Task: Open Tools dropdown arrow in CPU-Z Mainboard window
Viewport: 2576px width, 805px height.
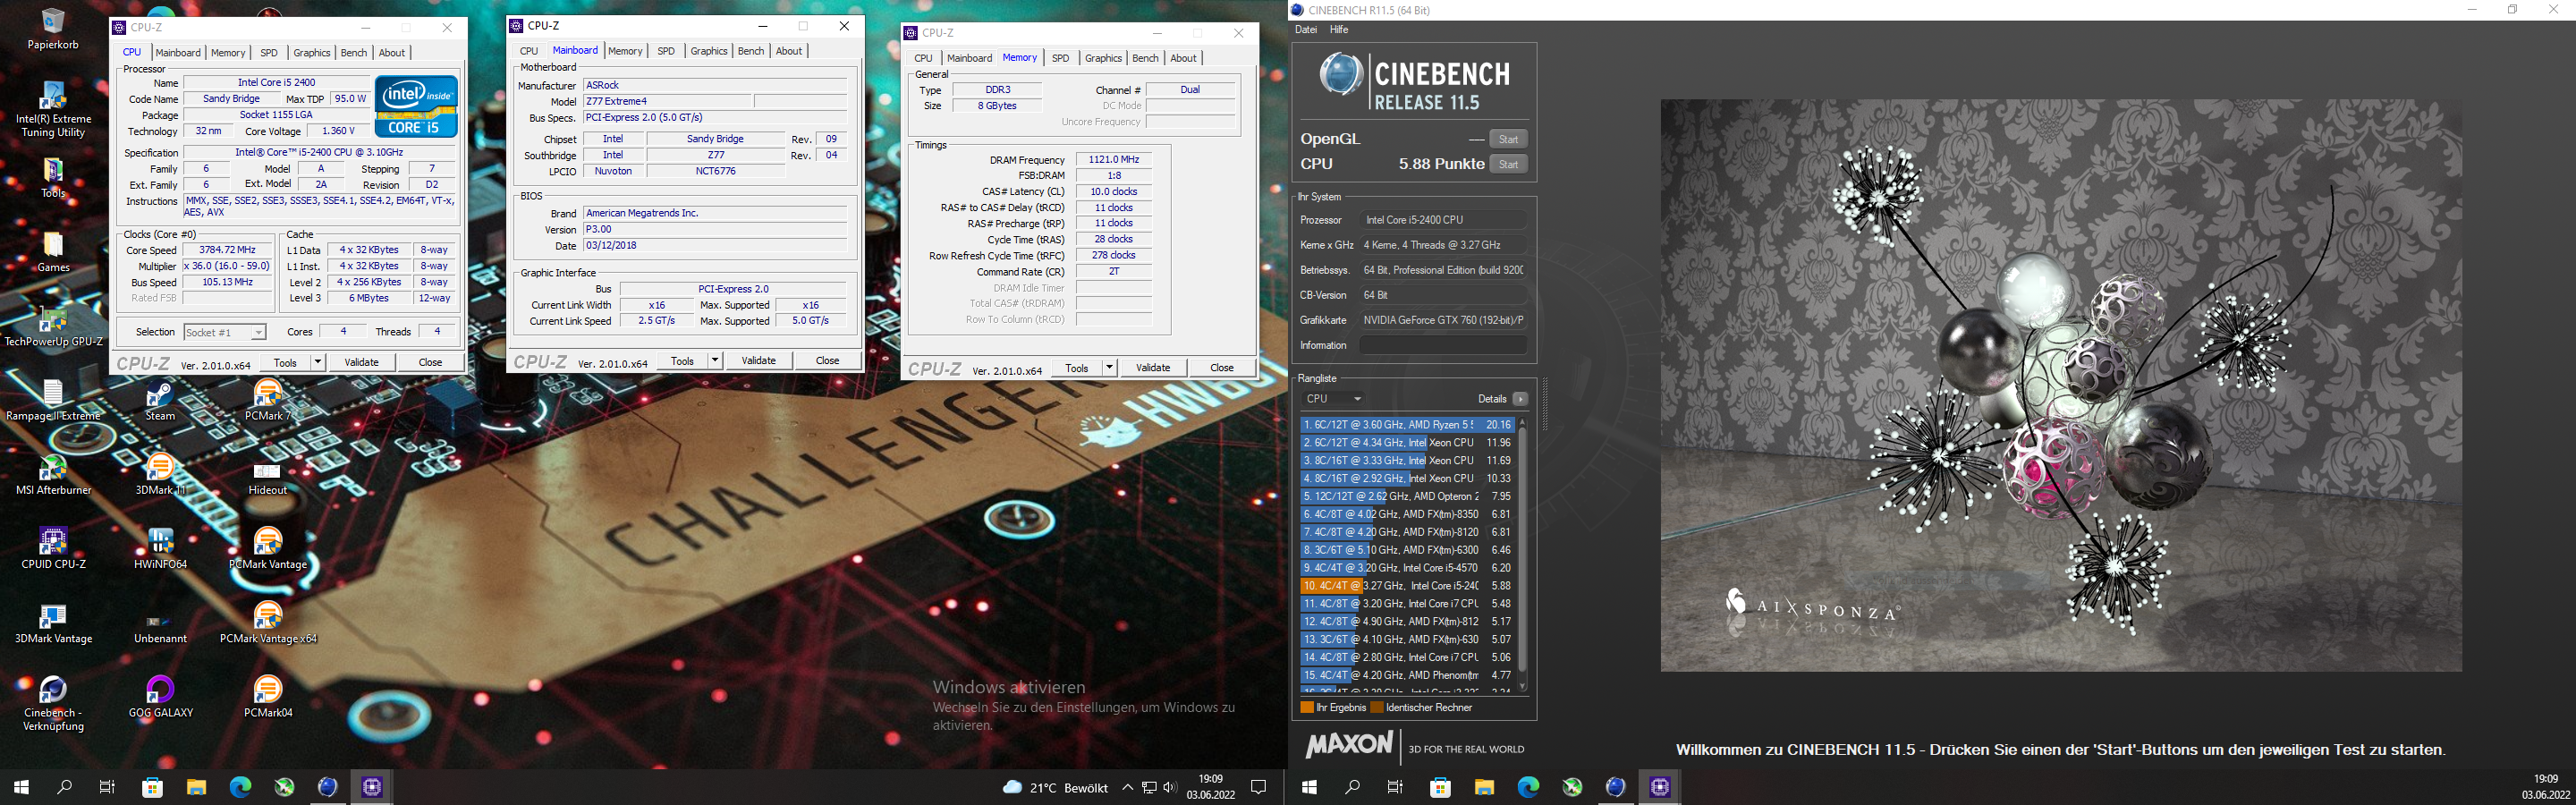Action: (x=715, y=360)
